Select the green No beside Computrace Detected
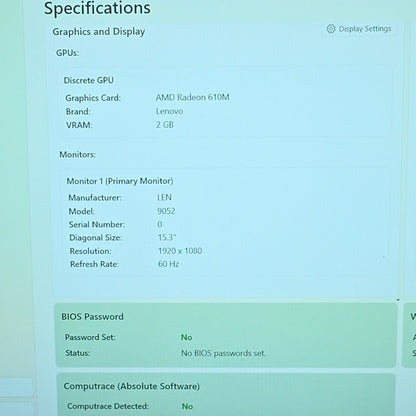 [x=187, y=406]
